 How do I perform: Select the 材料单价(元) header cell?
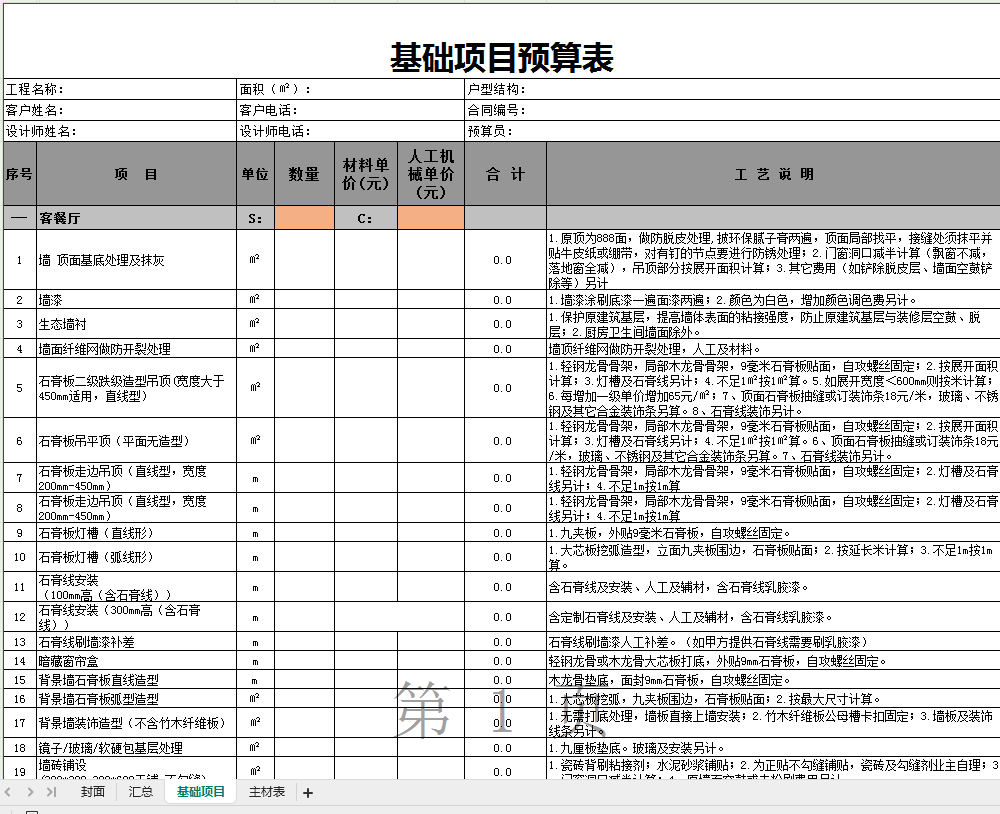click(366, 174)
